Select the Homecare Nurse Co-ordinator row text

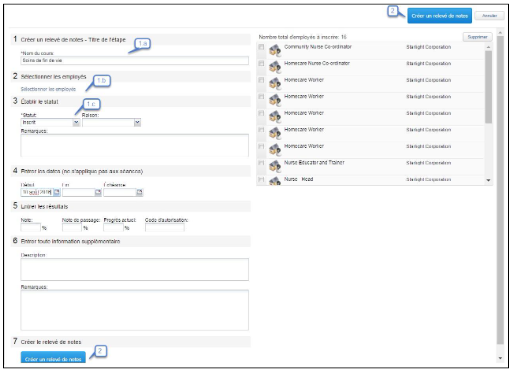point(317,63)
